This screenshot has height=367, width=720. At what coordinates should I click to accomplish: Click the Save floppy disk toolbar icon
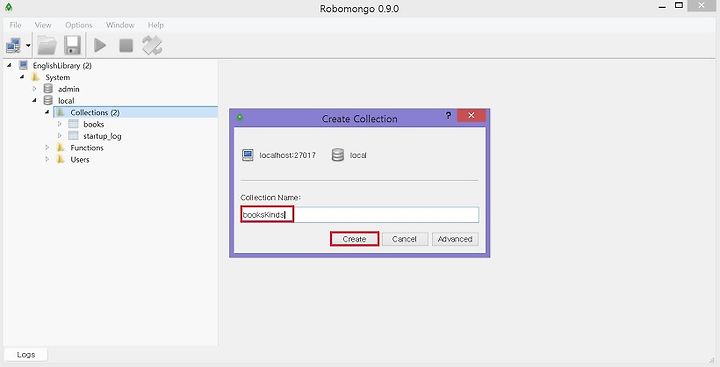pyautogui.click(x=72, y=45)
